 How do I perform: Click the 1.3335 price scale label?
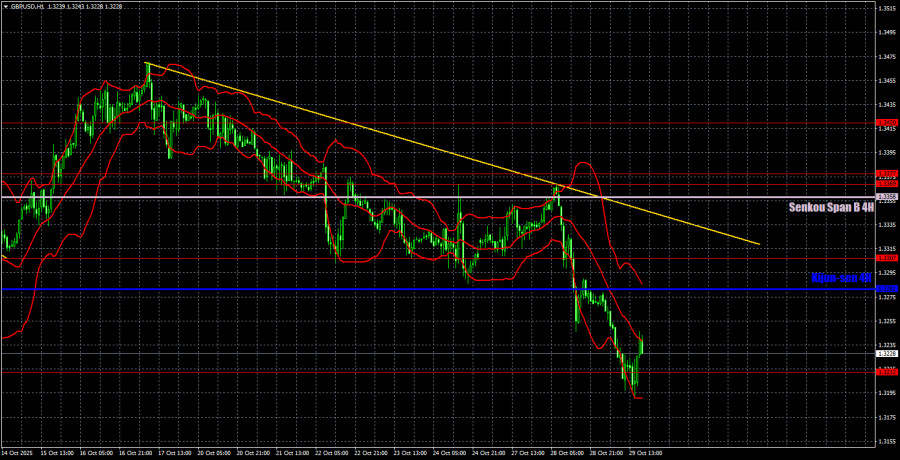[x=886, y=225]
